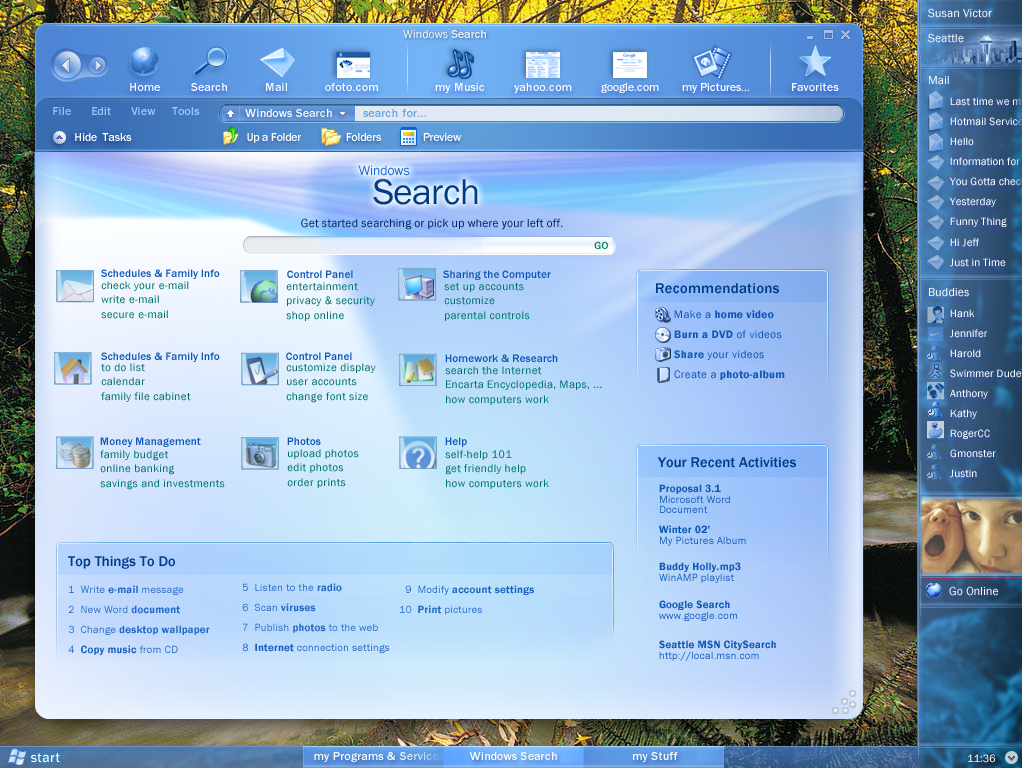Open the Preview view button

431,137
